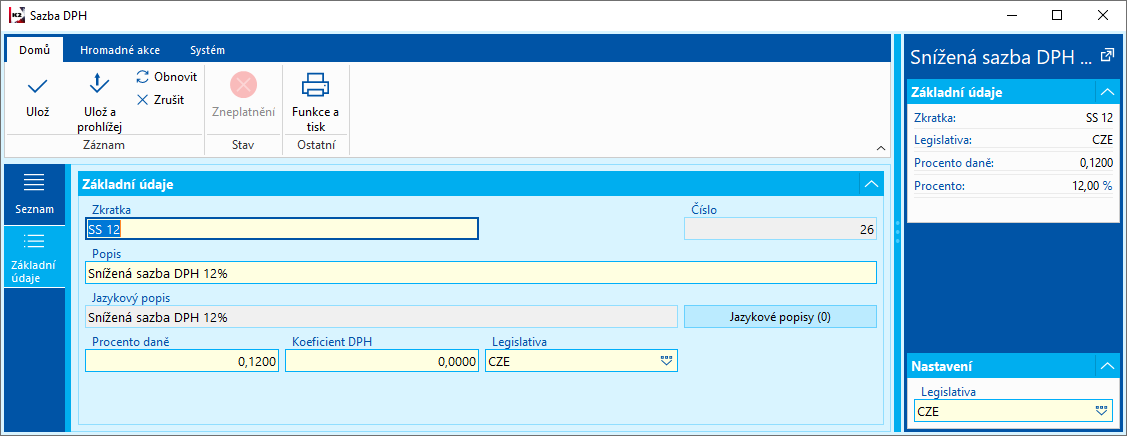Image resolution: width=1127 pixels, height=436 pixels.
Task: Click the K2 application icon in title bar
Action: click(x=16, y=14)
